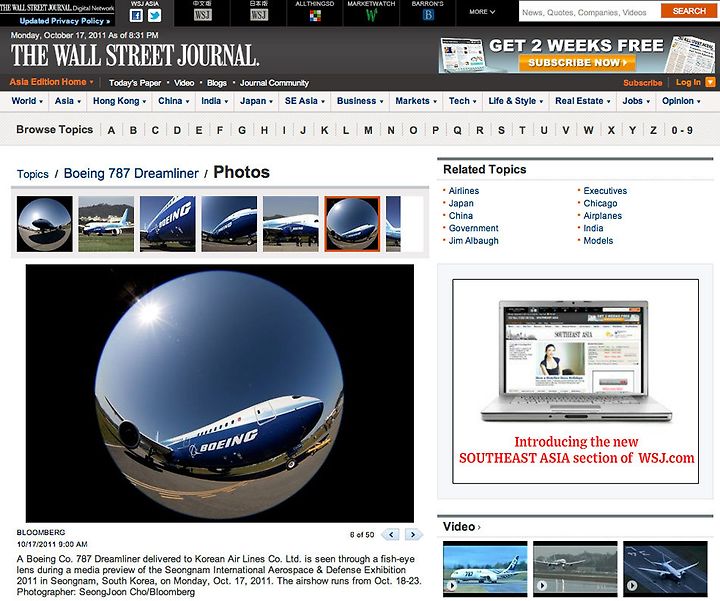Screen dimensions: 720x601
Task: Open the Models related topic
Action: pyautogui.click(x=598, y=241)
